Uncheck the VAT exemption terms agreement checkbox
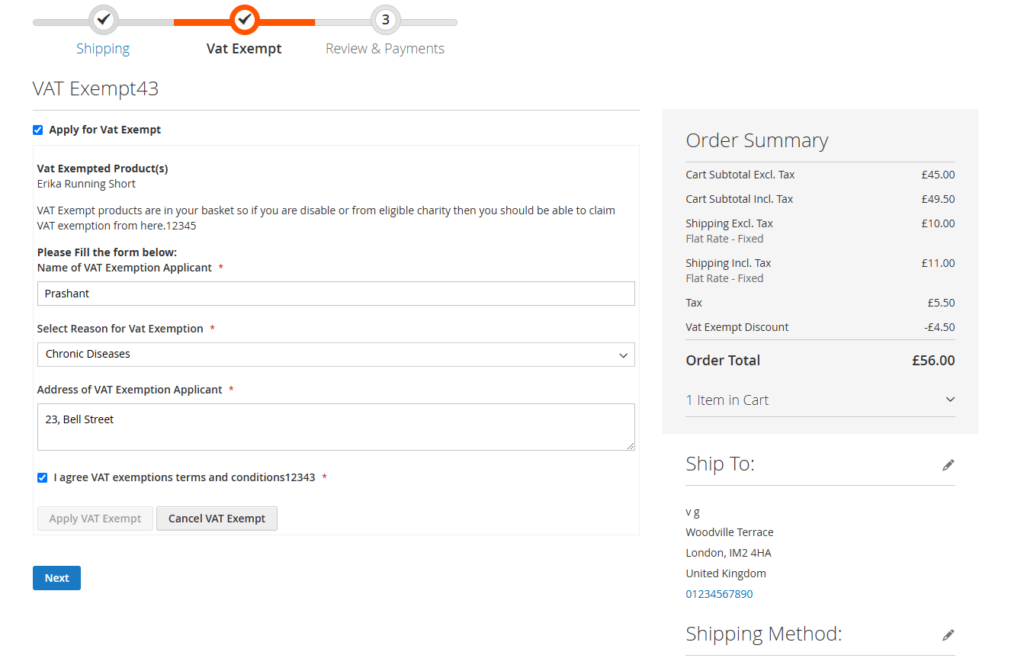The width and height of the screenshot is (1024, 668). 42,478
